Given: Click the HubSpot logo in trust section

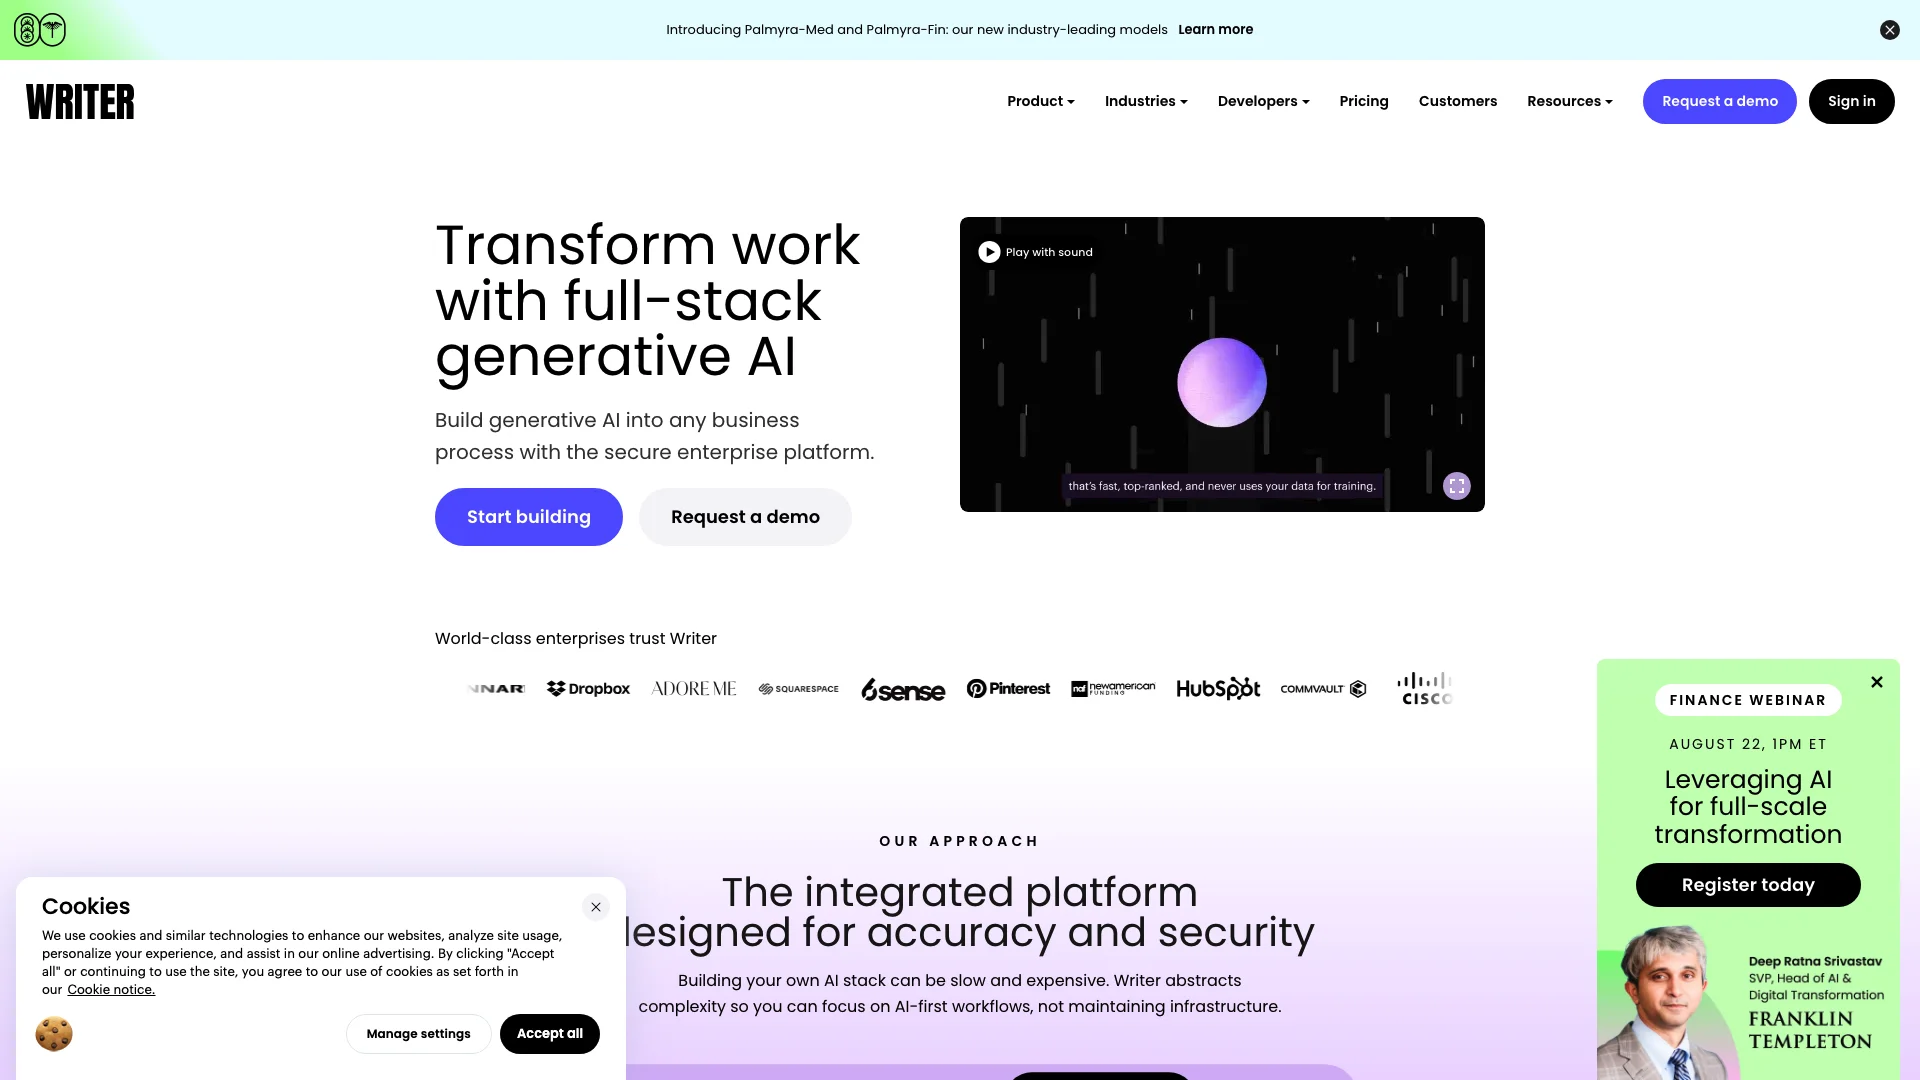Looking at the screenshot, I should (x=1218, y=688).
